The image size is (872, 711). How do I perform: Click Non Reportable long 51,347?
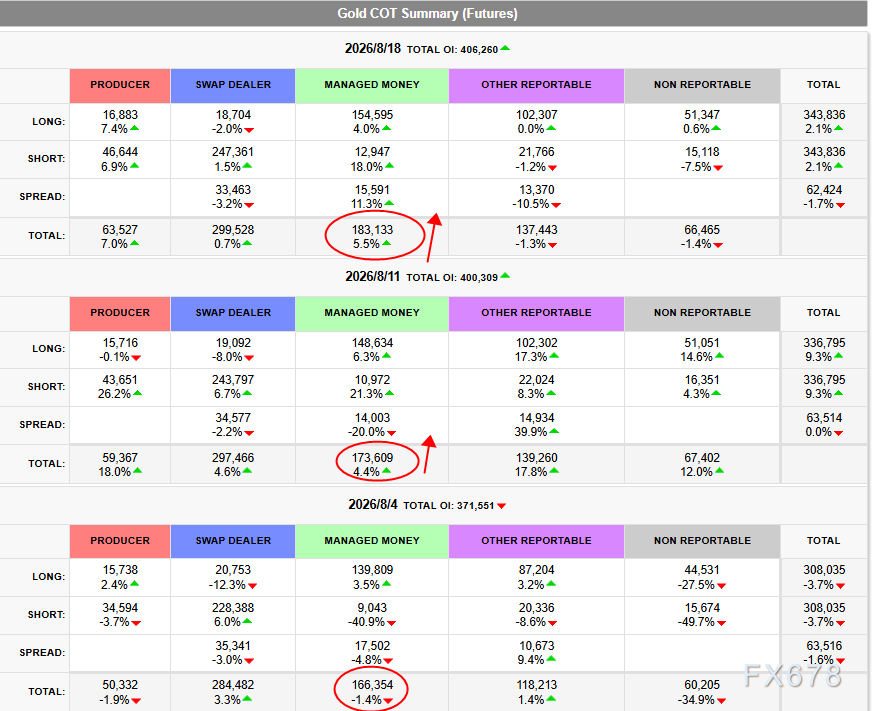click(702, 115)
